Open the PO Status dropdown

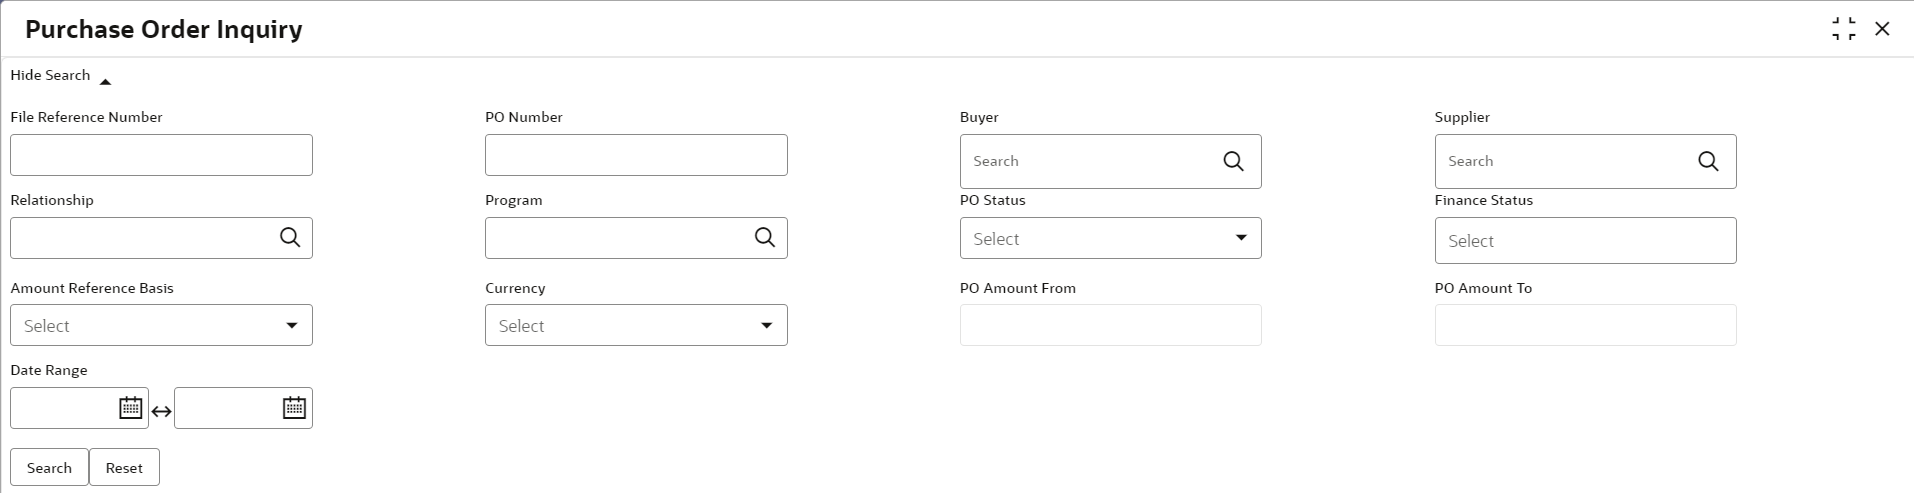[1111, 238]
